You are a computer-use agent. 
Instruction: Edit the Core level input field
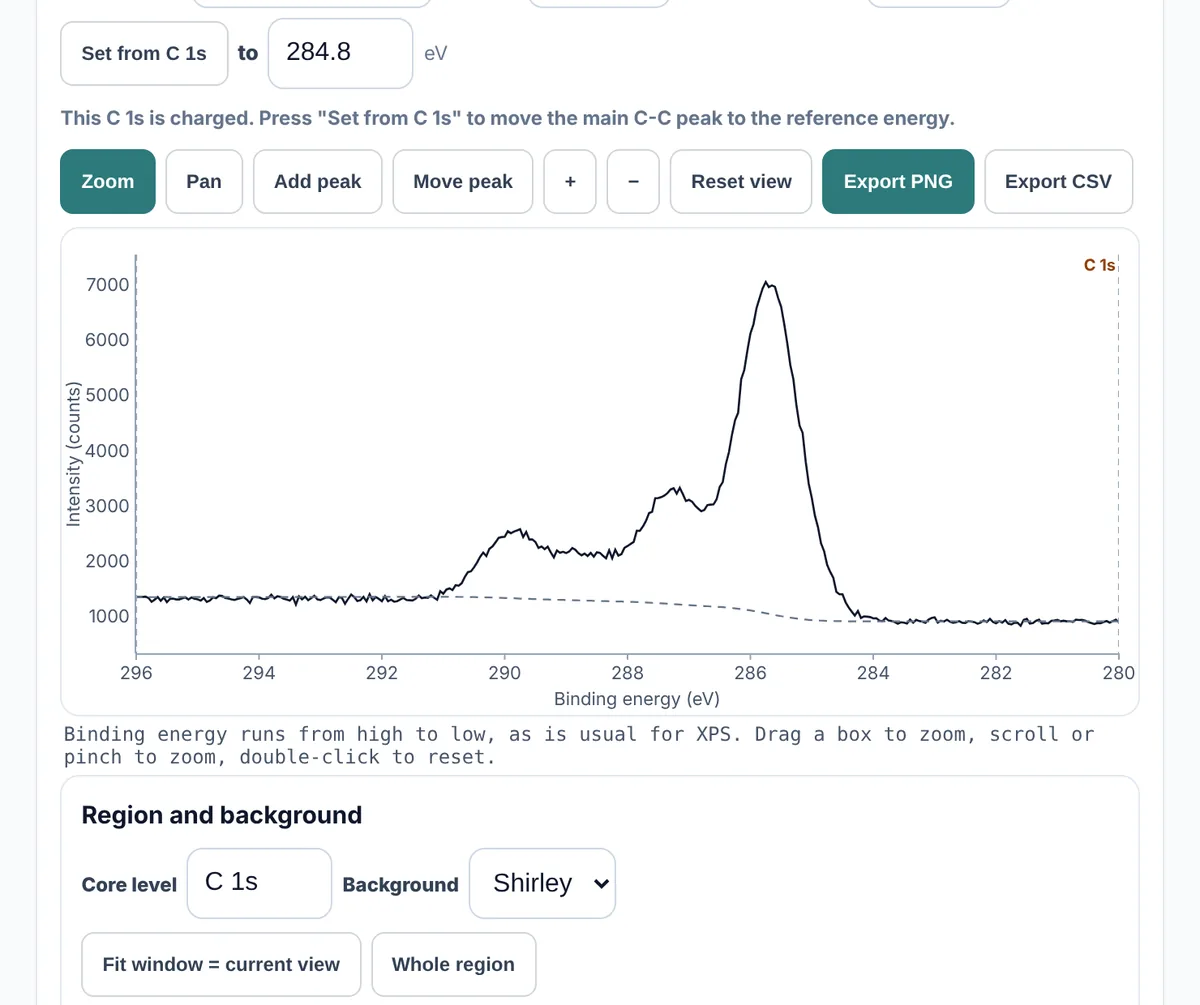[x=259, y=883]
